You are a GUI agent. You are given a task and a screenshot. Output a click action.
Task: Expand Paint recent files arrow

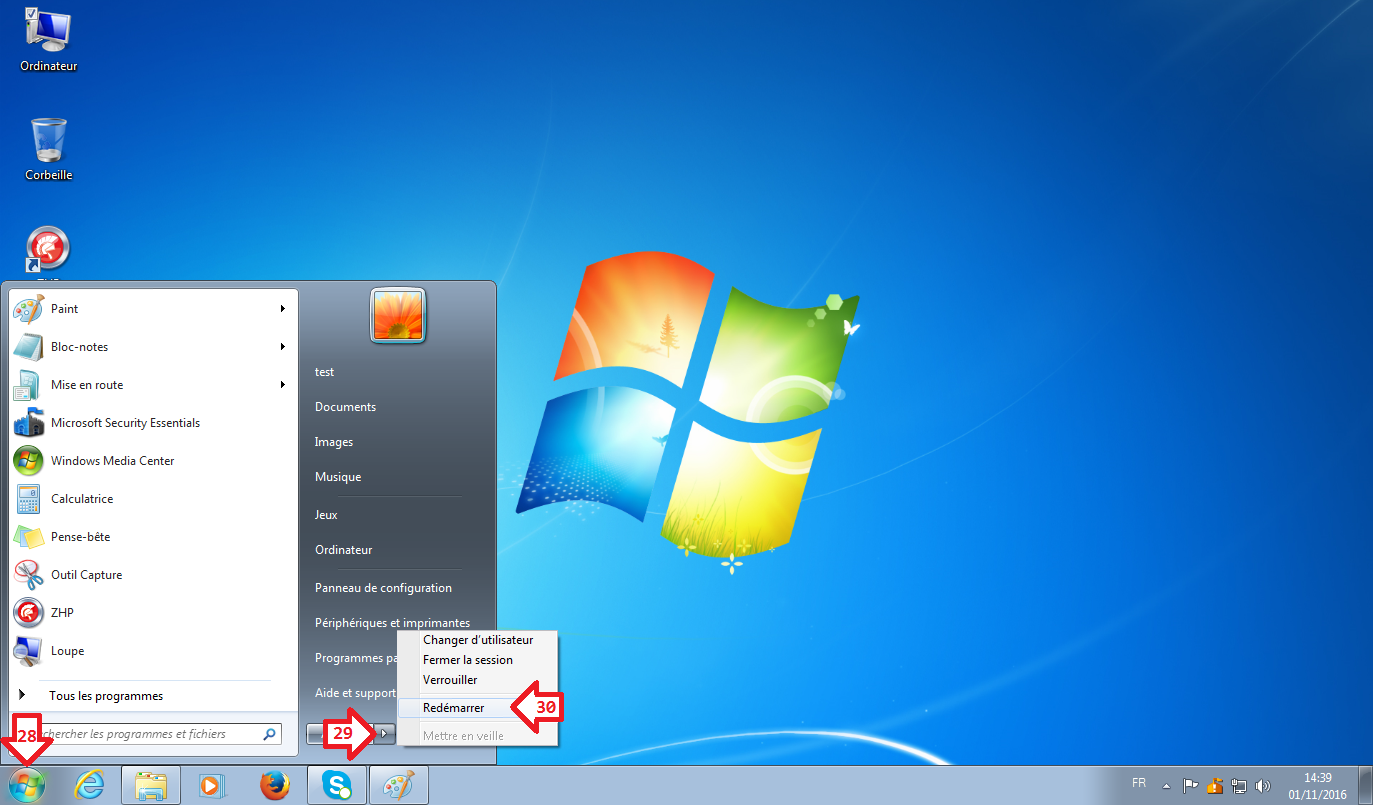click(x=283, y=309)
